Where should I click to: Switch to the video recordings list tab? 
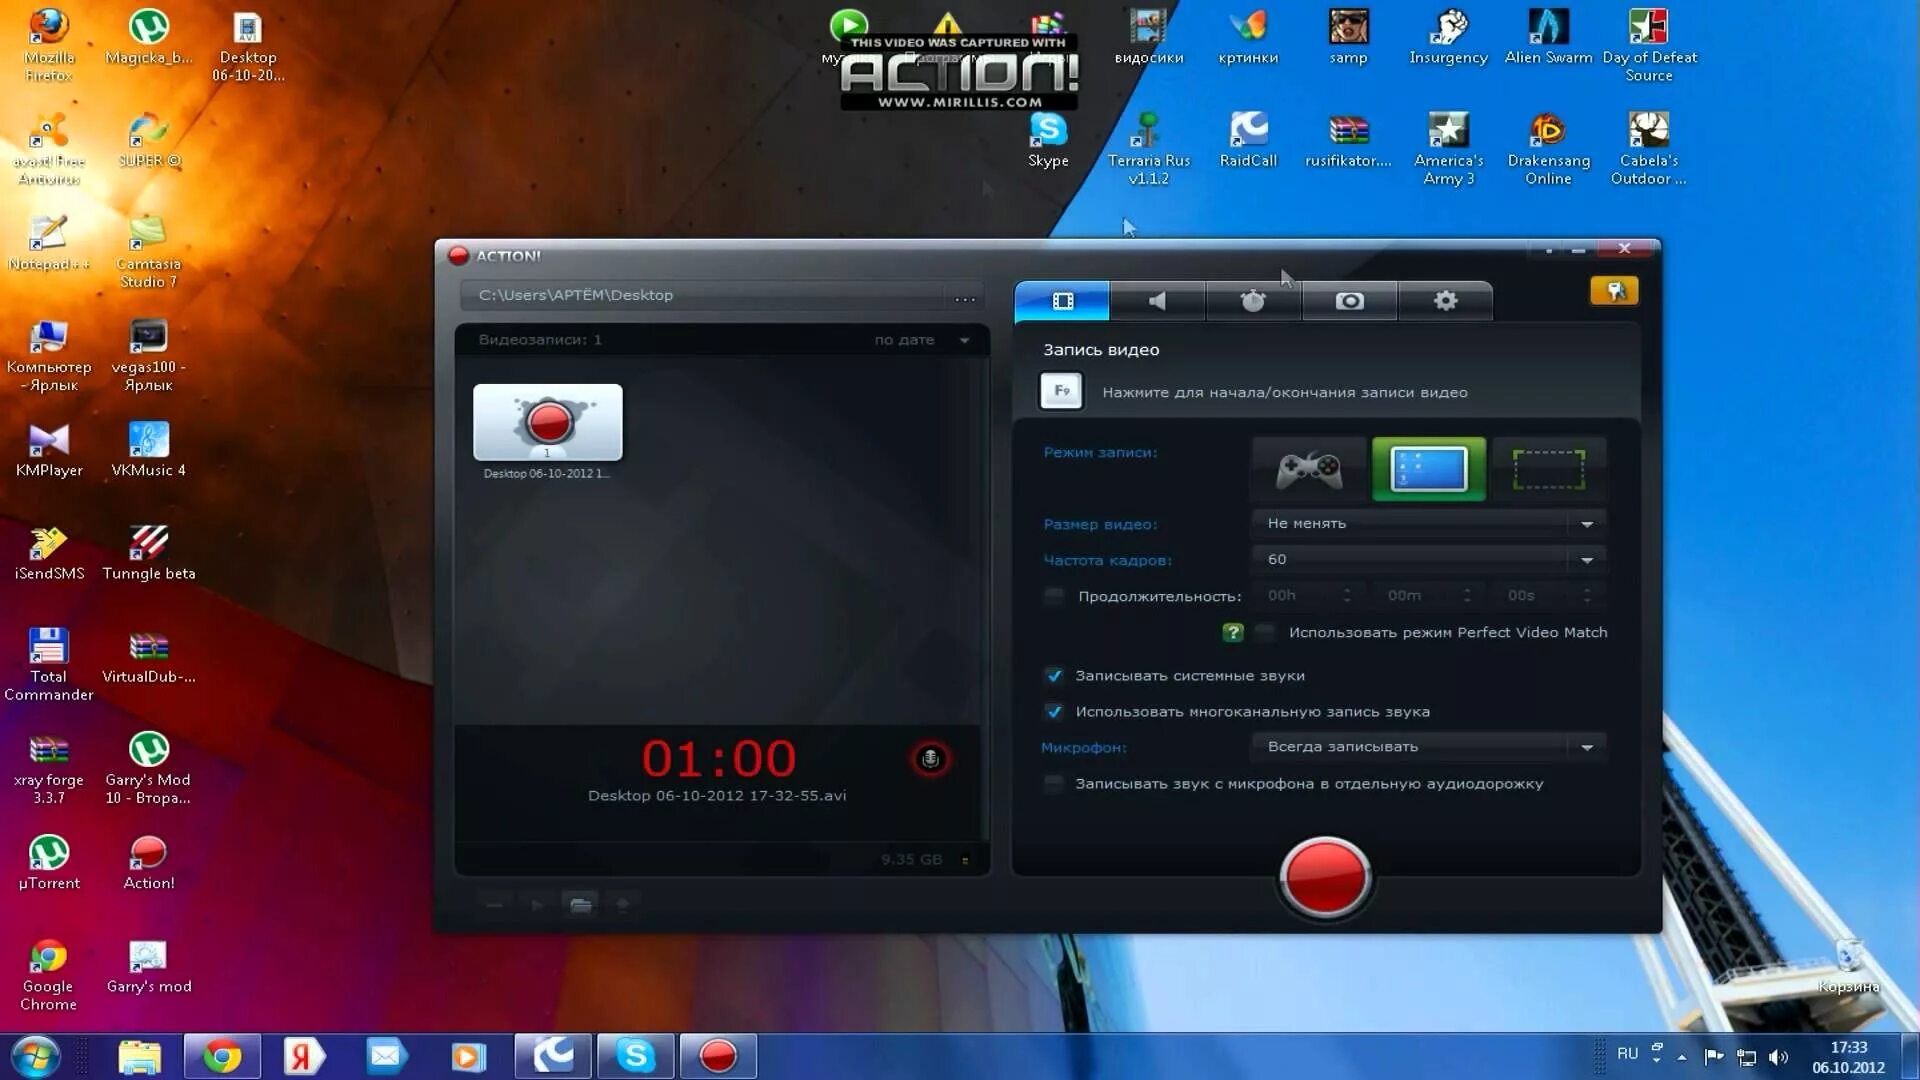[x=1063, y=299]
